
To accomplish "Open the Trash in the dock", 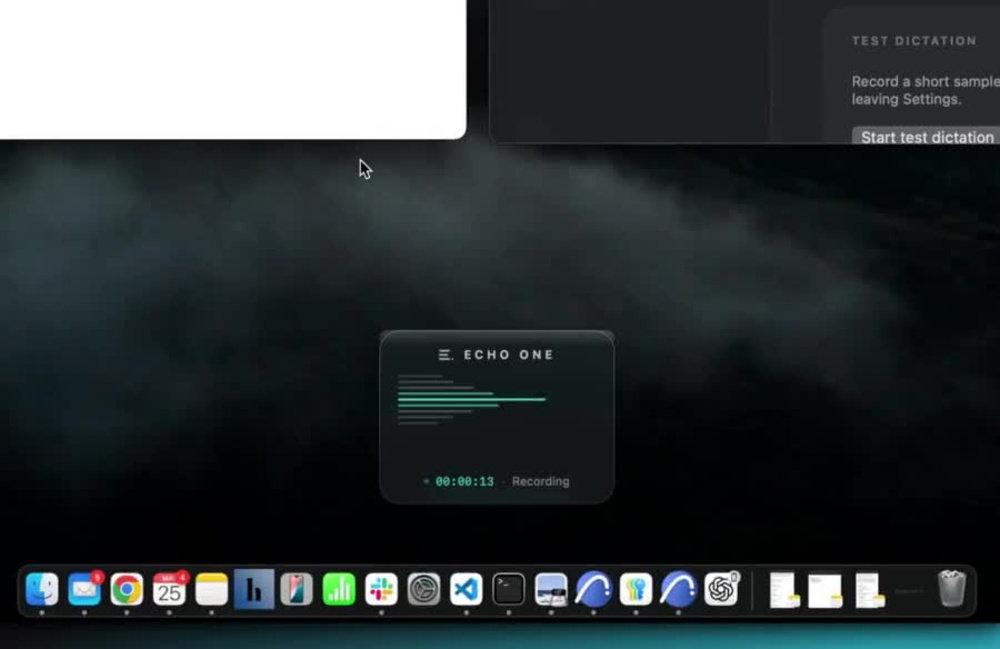I will (x=952, y=588).
